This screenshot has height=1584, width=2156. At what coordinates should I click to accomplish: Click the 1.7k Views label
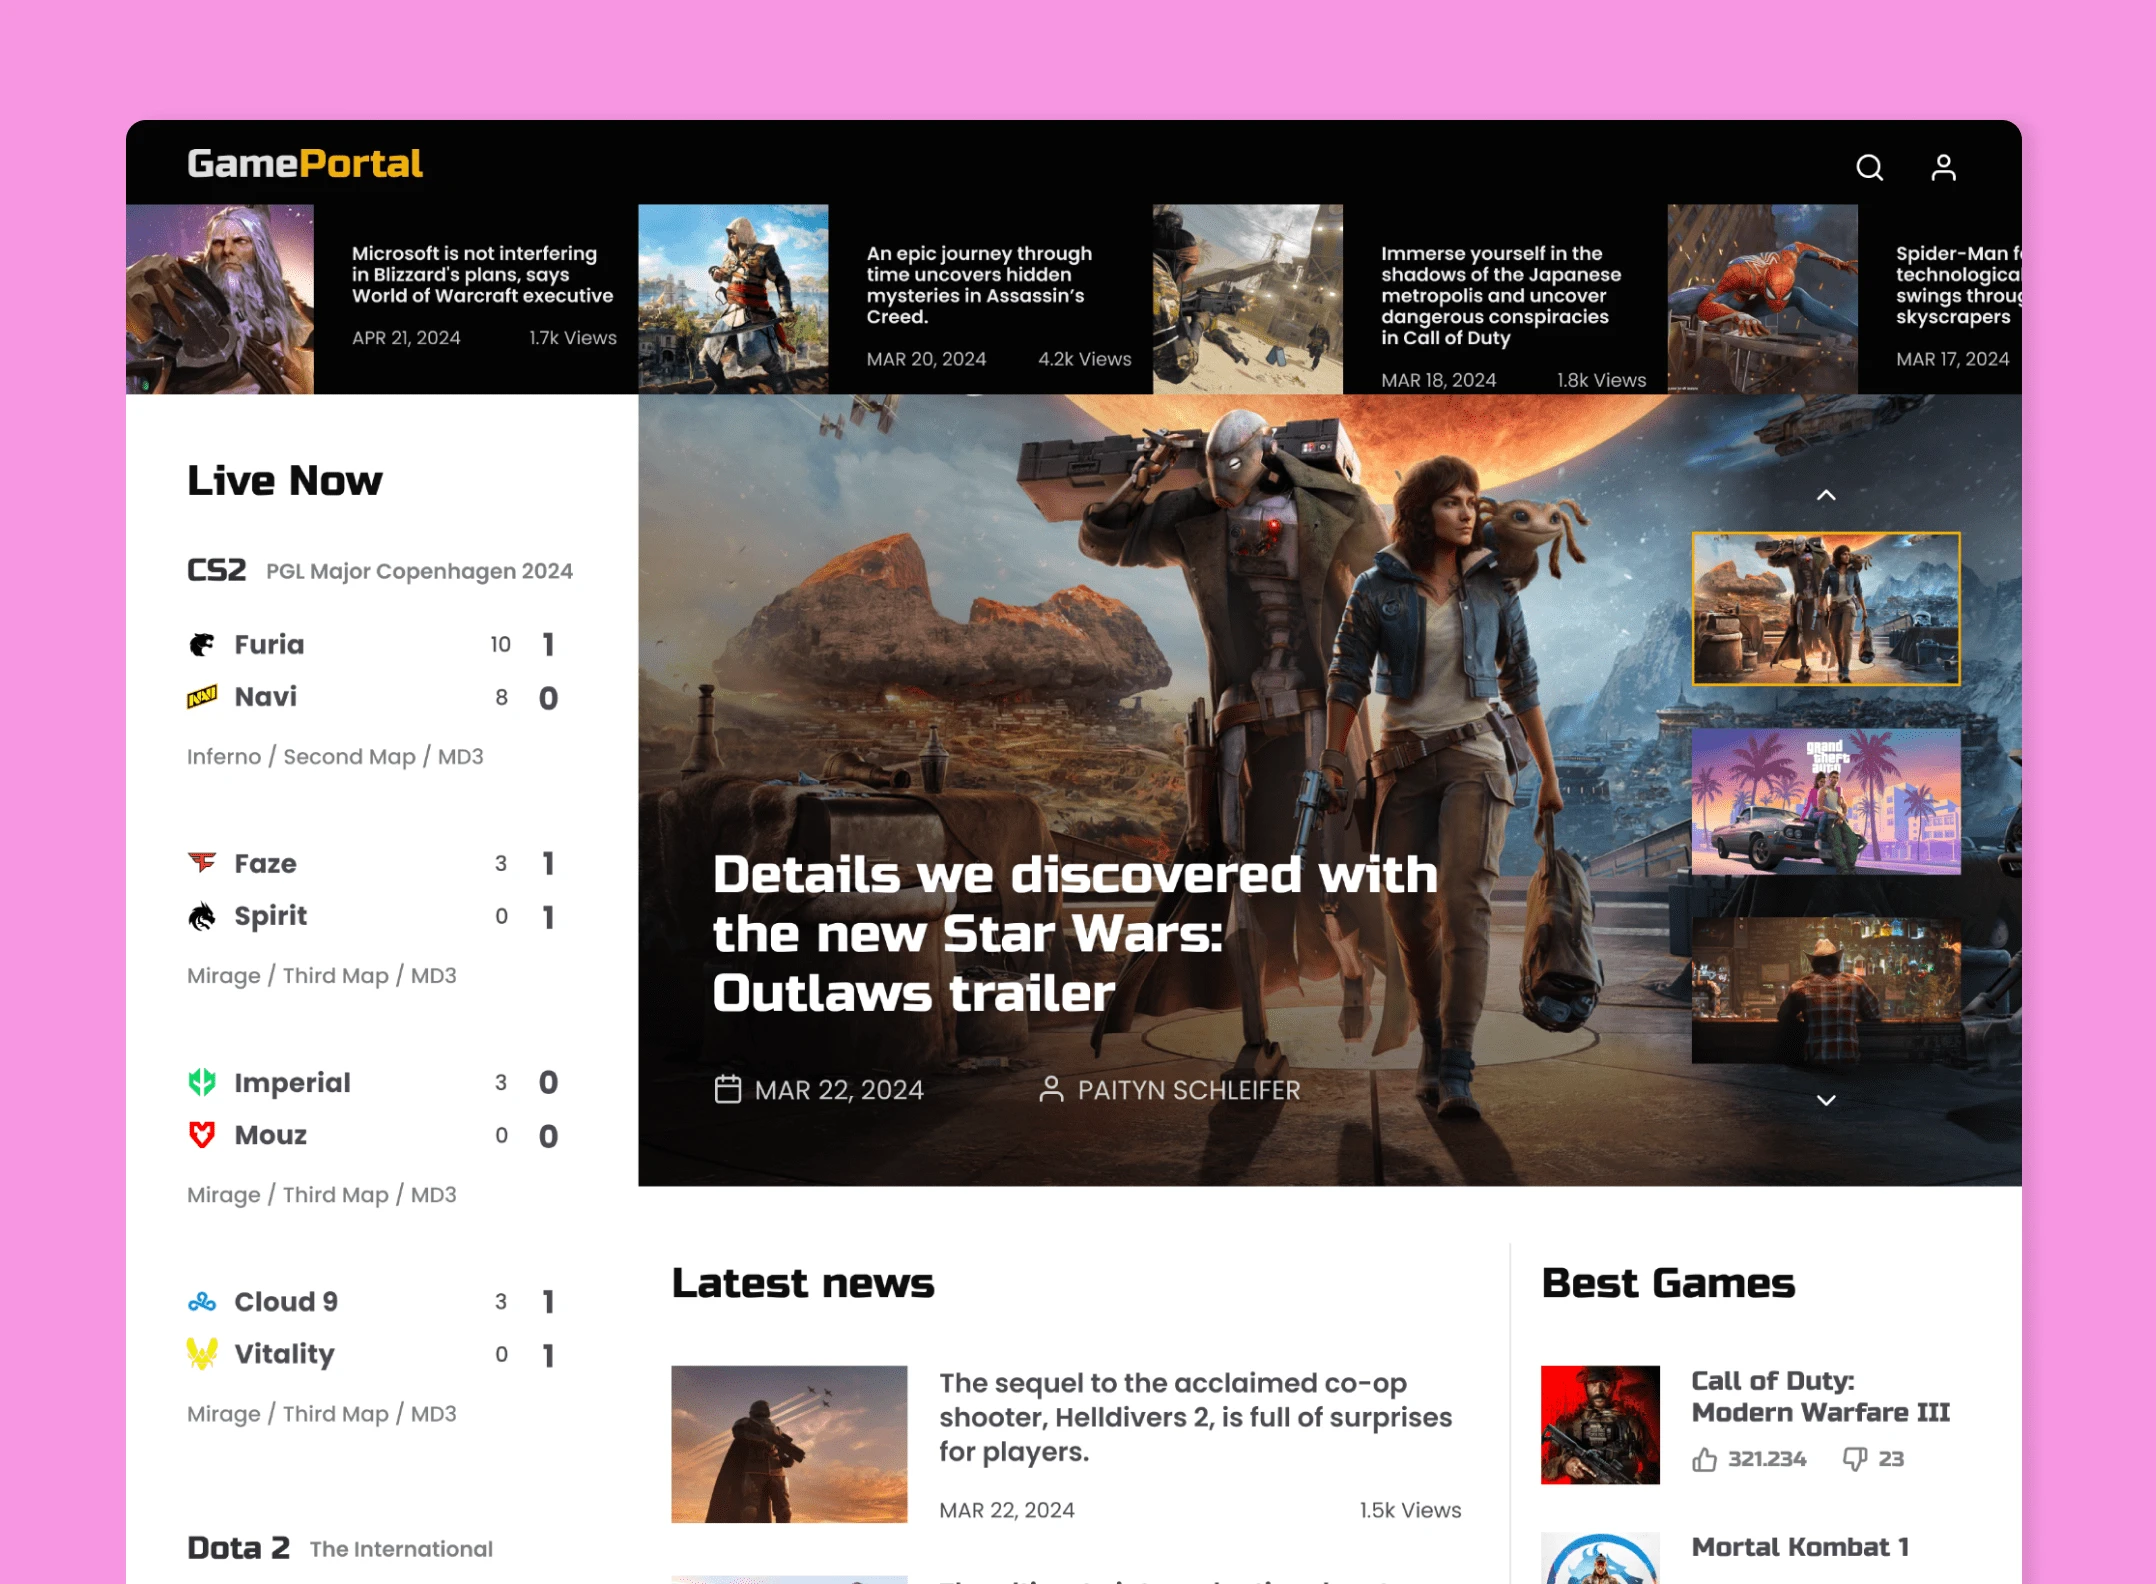click(x=573, y=338)
